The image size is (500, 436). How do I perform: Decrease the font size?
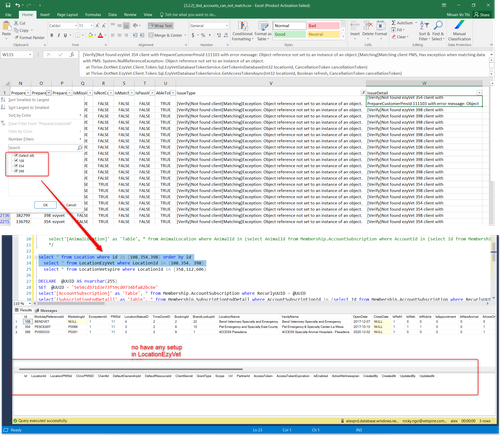point(104,25)
